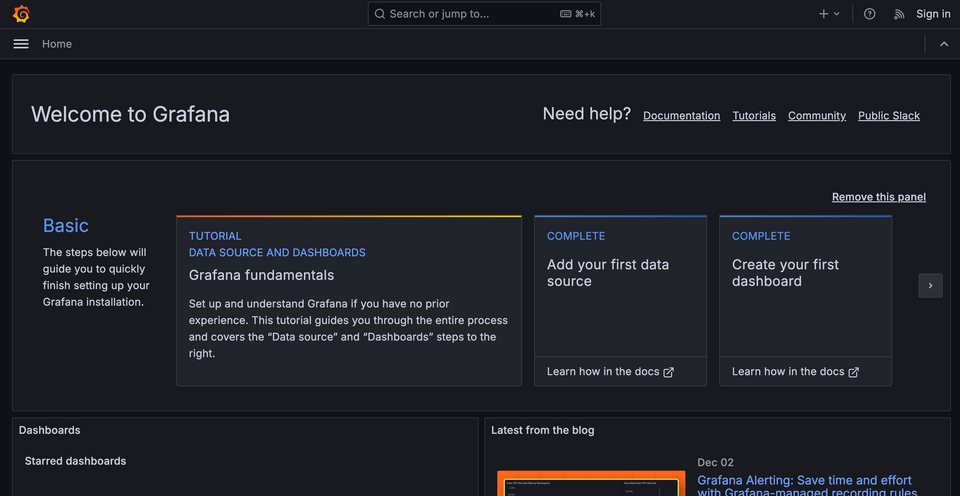Open the help question-mark icon

point(869,14)
